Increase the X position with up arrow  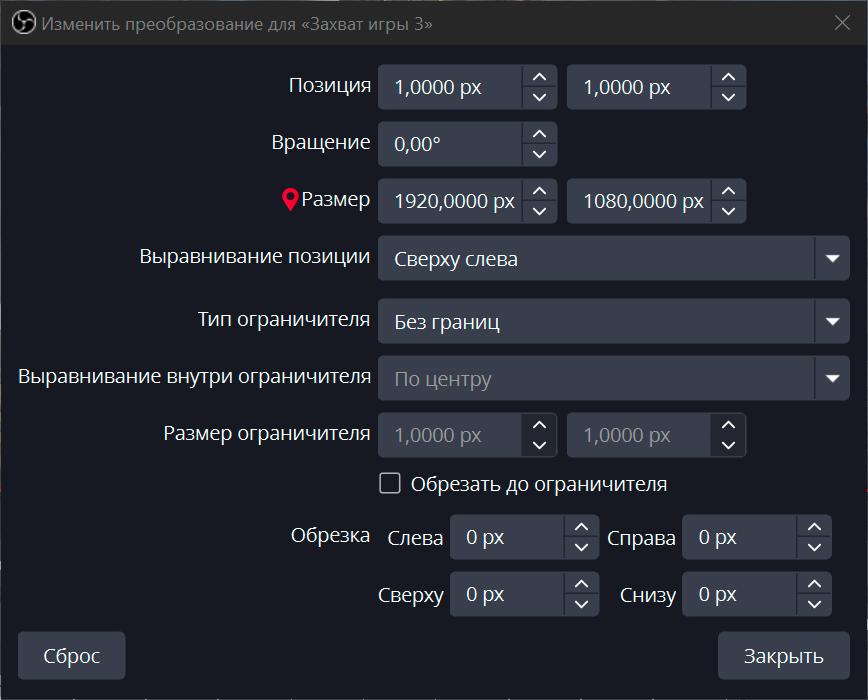[x=539, y=77]
